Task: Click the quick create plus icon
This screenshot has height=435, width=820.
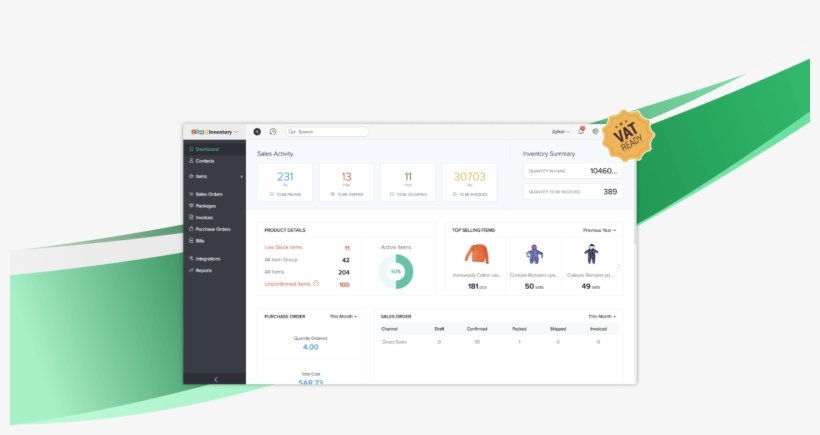Action: [x=257, y=132]
